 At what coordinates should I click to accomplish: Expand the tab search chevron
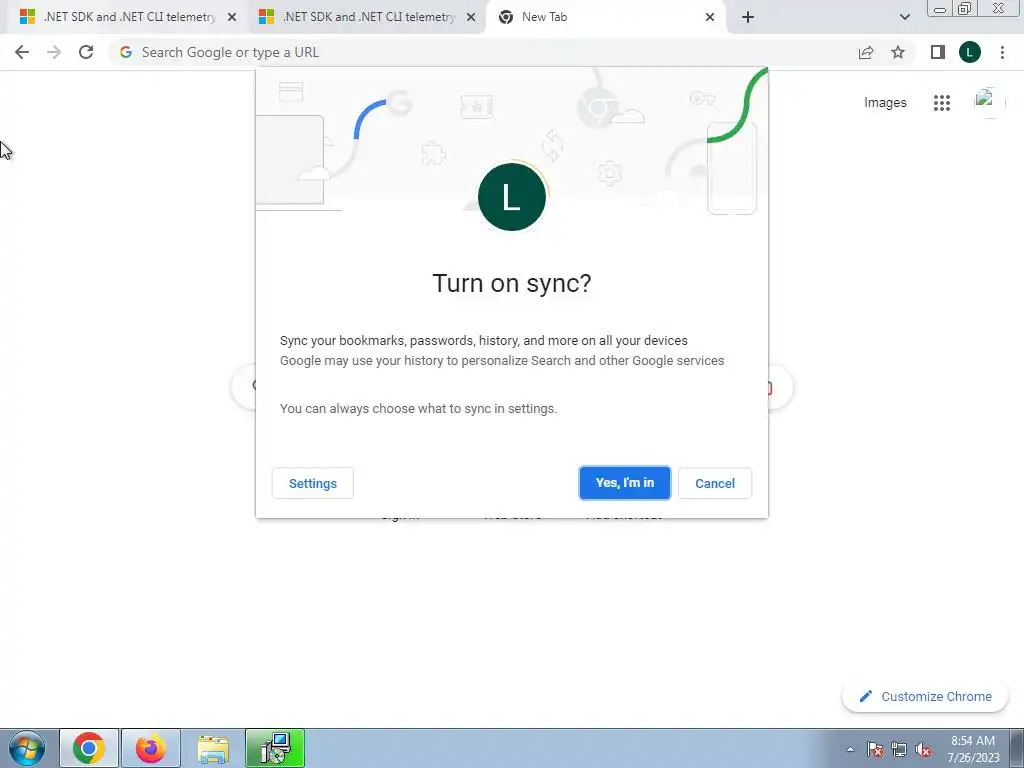tap(904, 17)
